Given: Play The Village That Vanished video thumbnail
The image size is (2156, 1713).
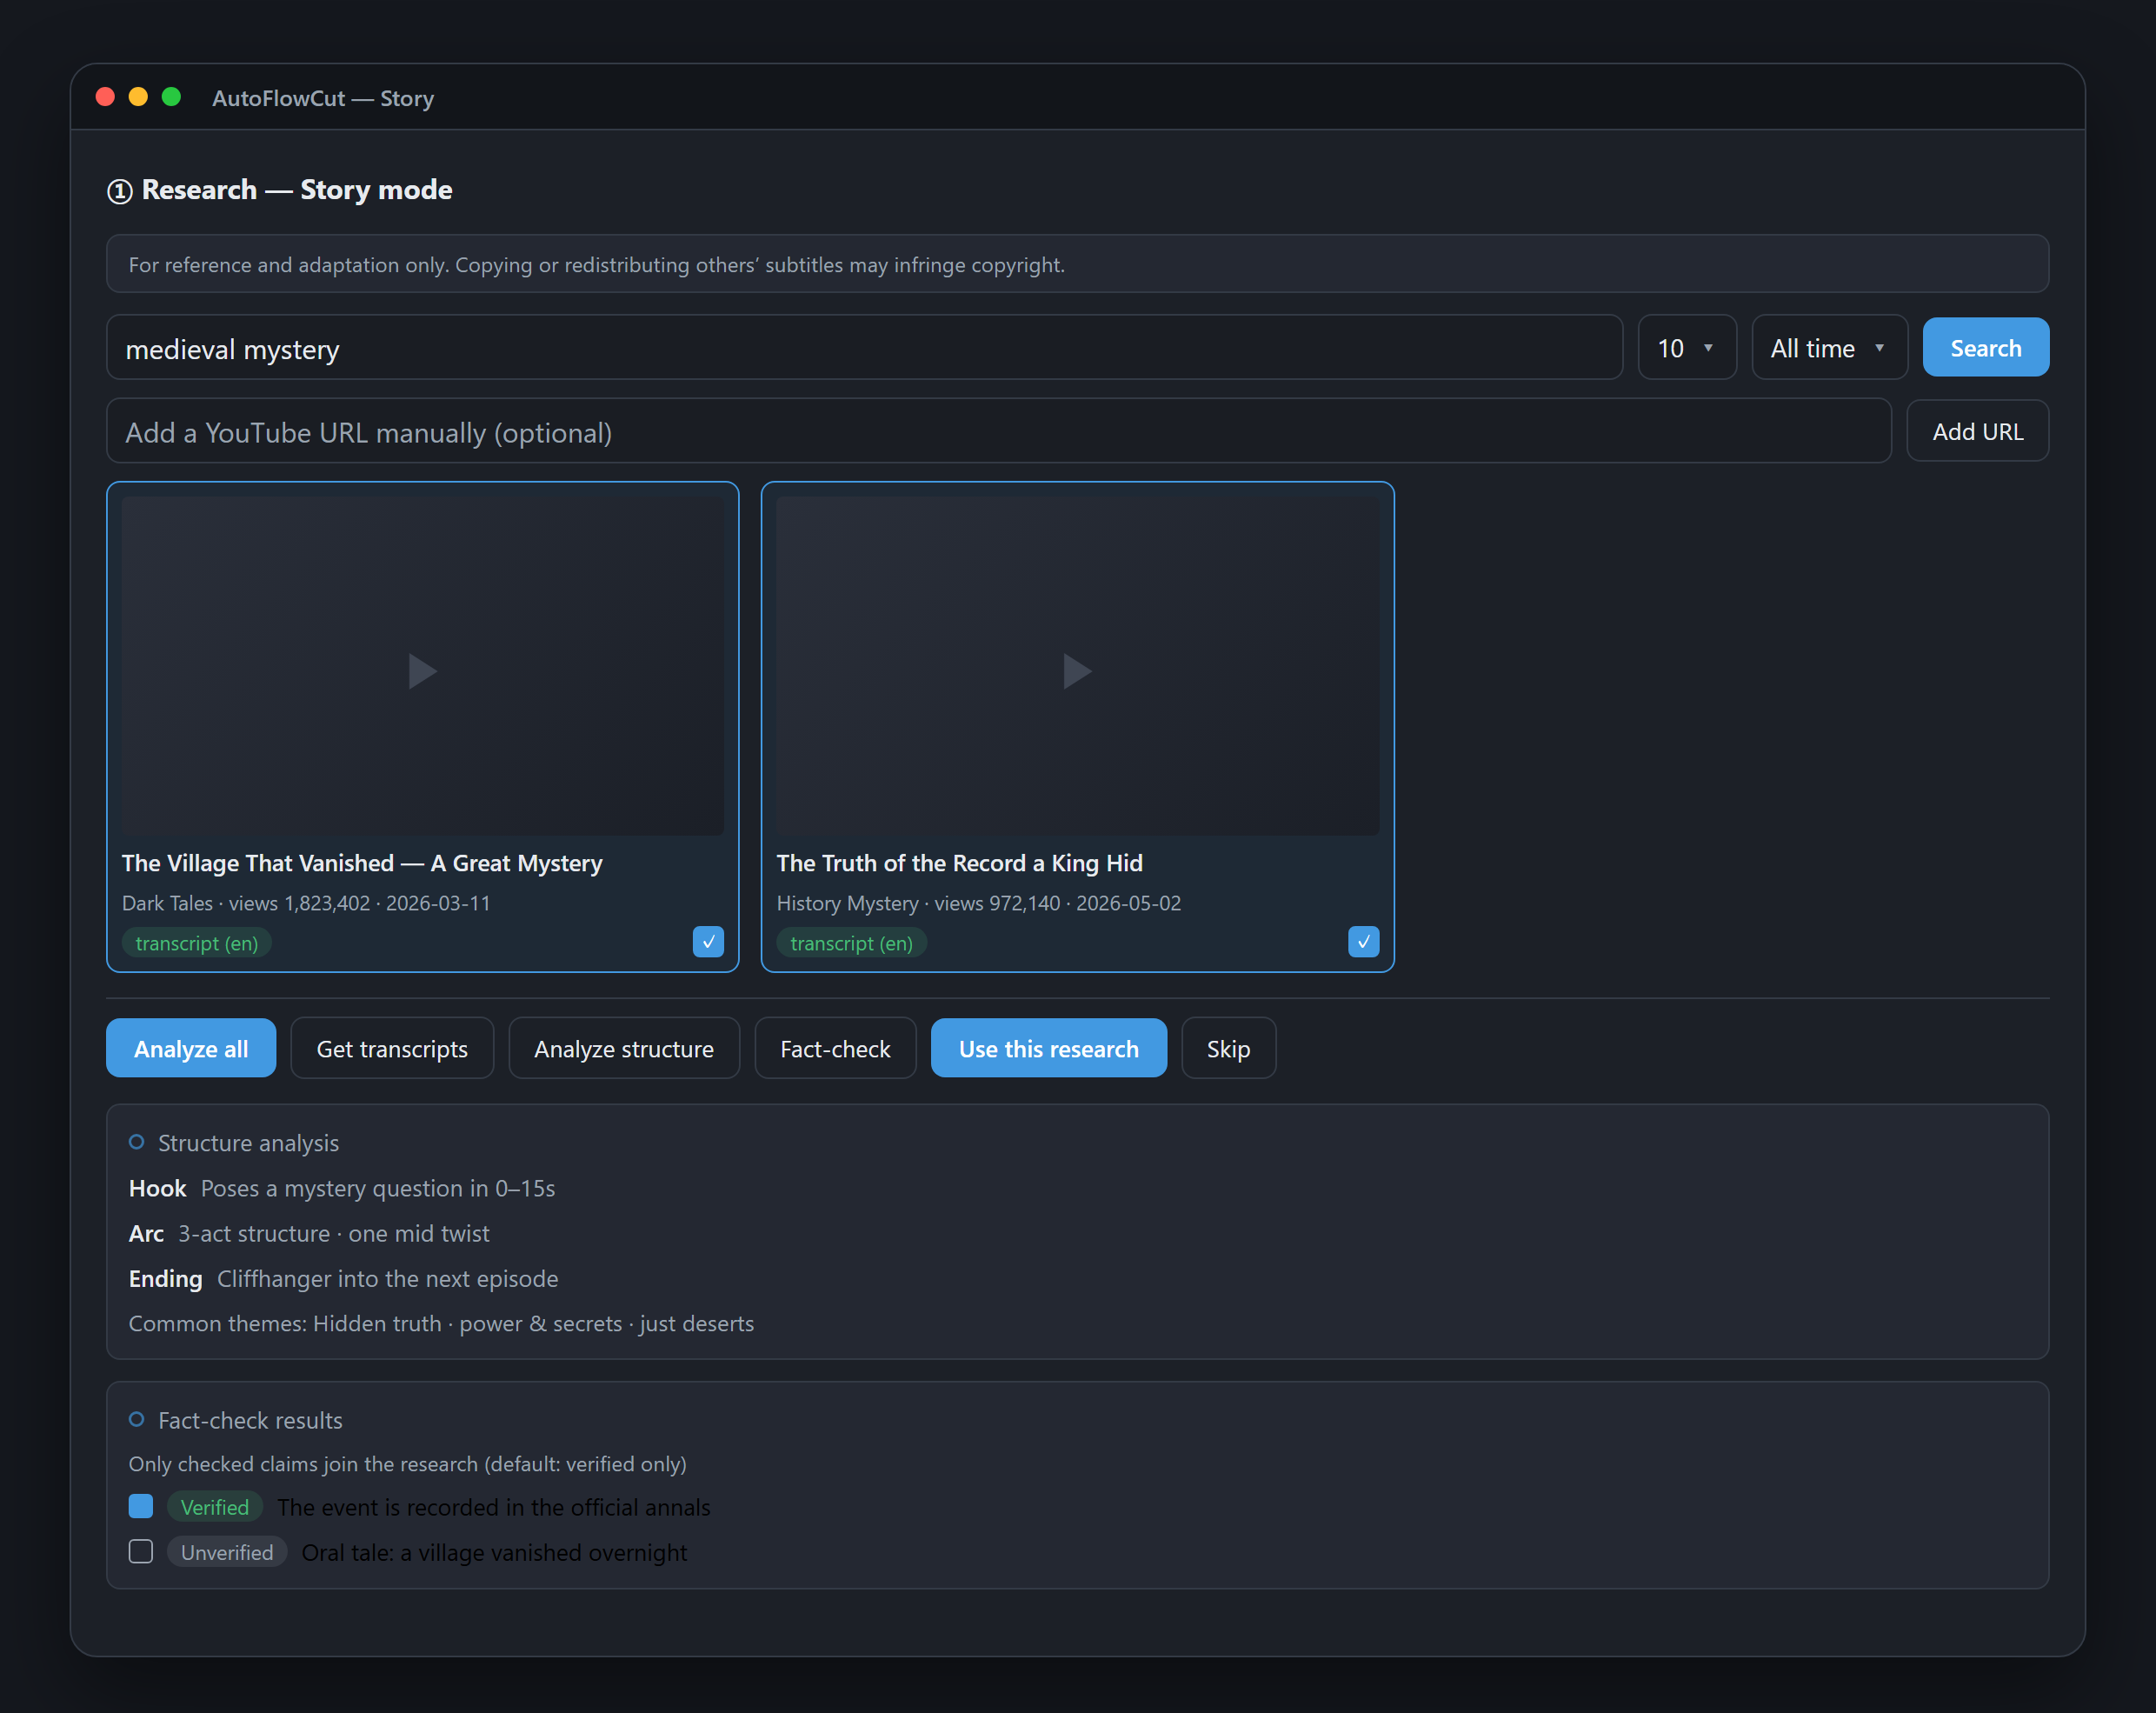Looking at the screenshot, I should pos(422,666).
